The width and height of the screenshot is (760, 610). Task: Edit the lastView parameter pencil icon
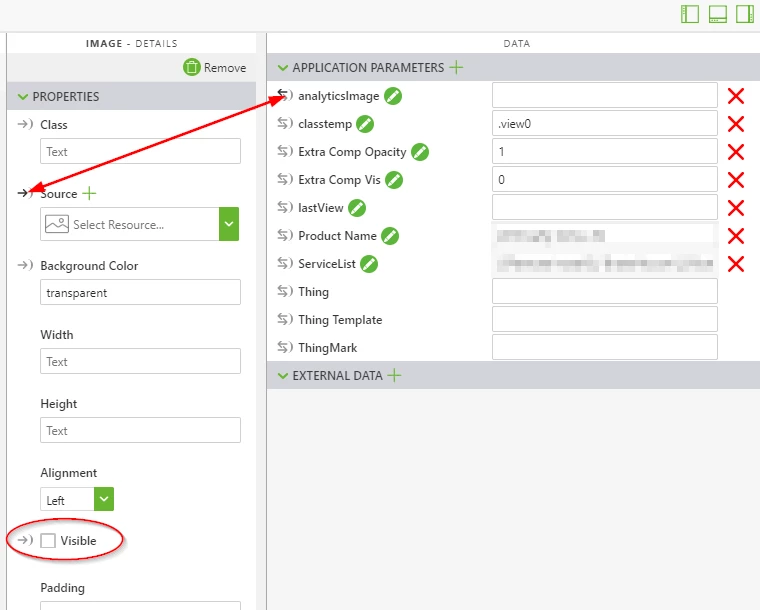click(x=357, y=208)
